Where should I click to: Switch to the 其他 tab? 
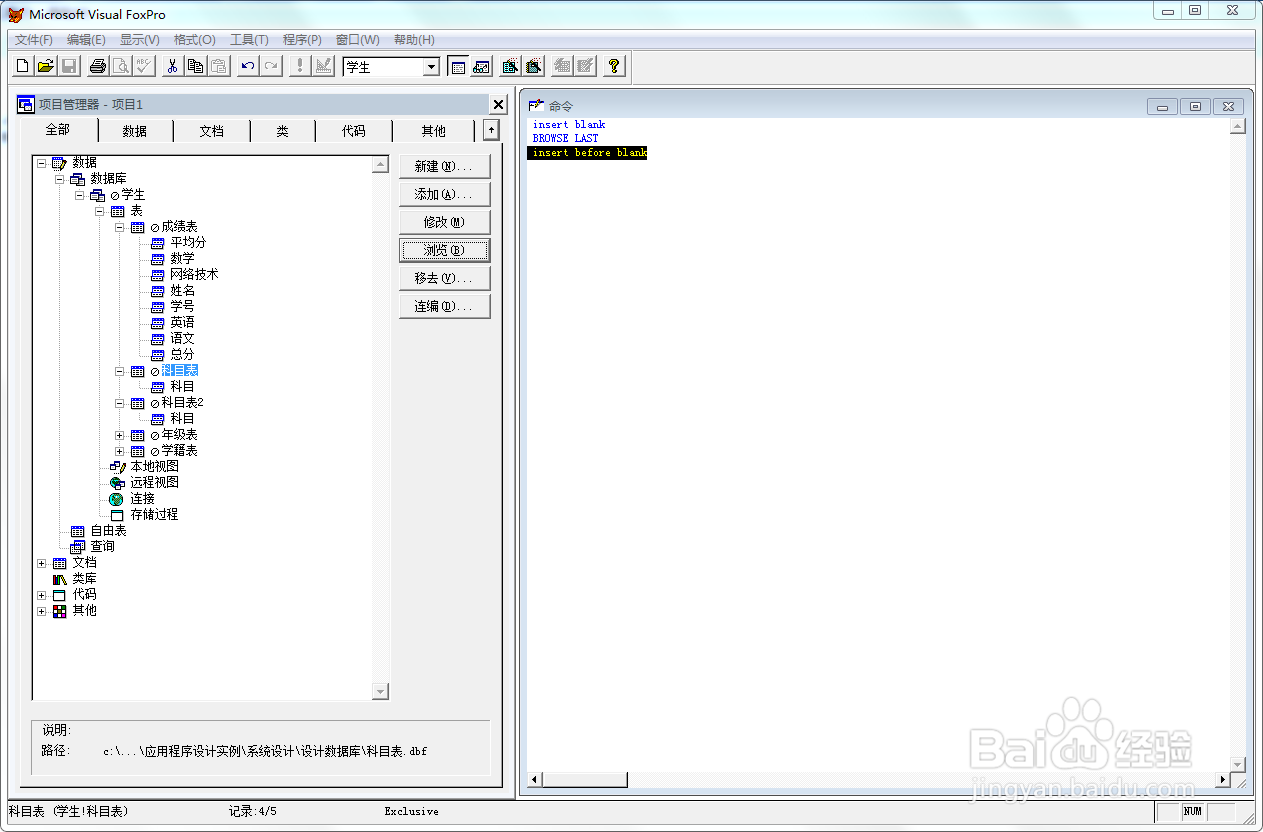[433, 131]
